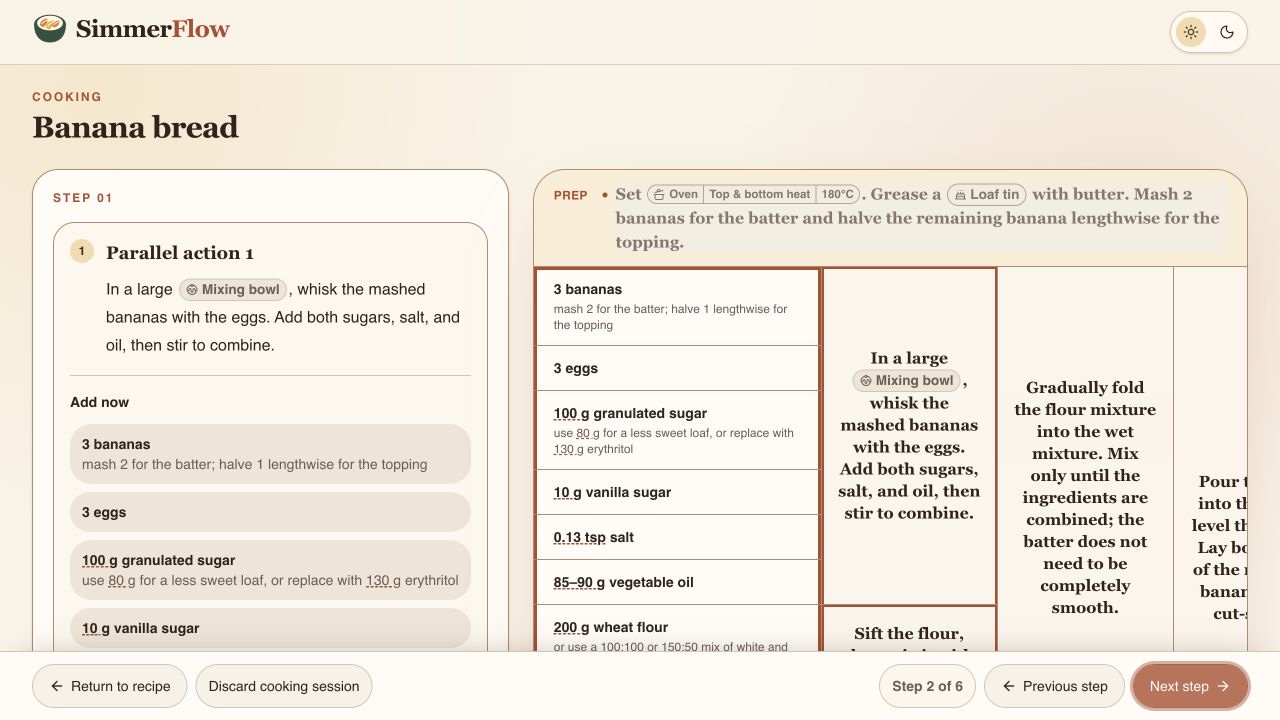Viewport: 1280px width, 720px height.
Task: Click the PREP label
Action: coord(571,195)
